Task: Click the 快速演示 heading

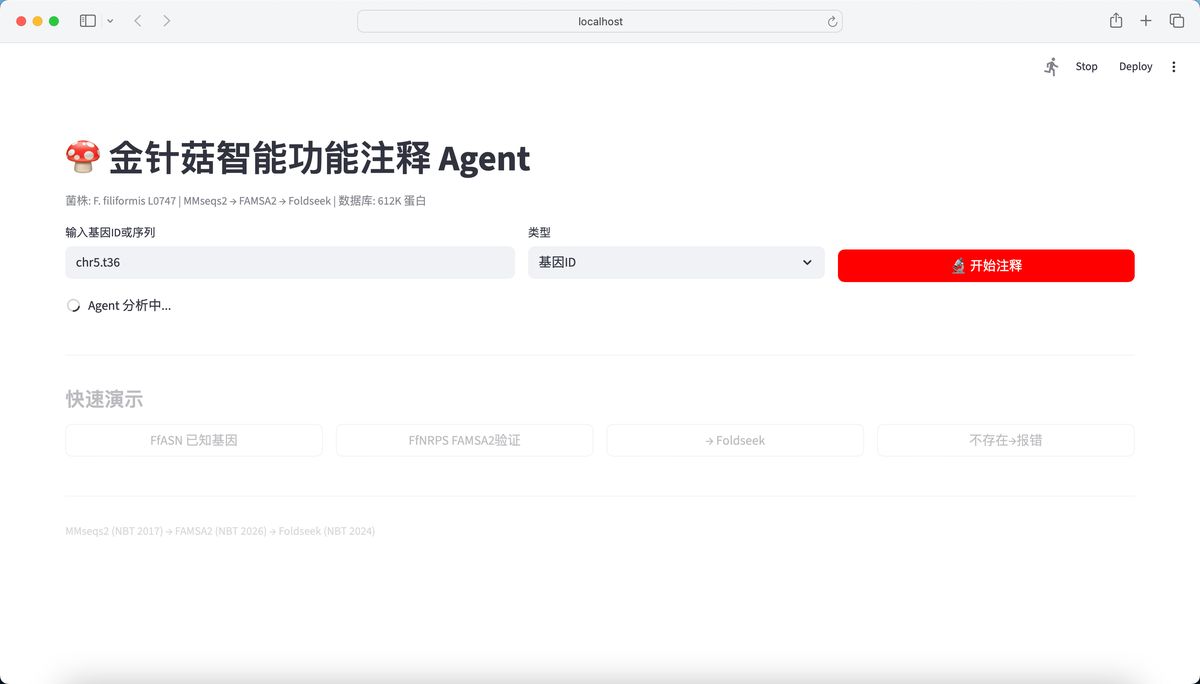Action: pos(104,399)
